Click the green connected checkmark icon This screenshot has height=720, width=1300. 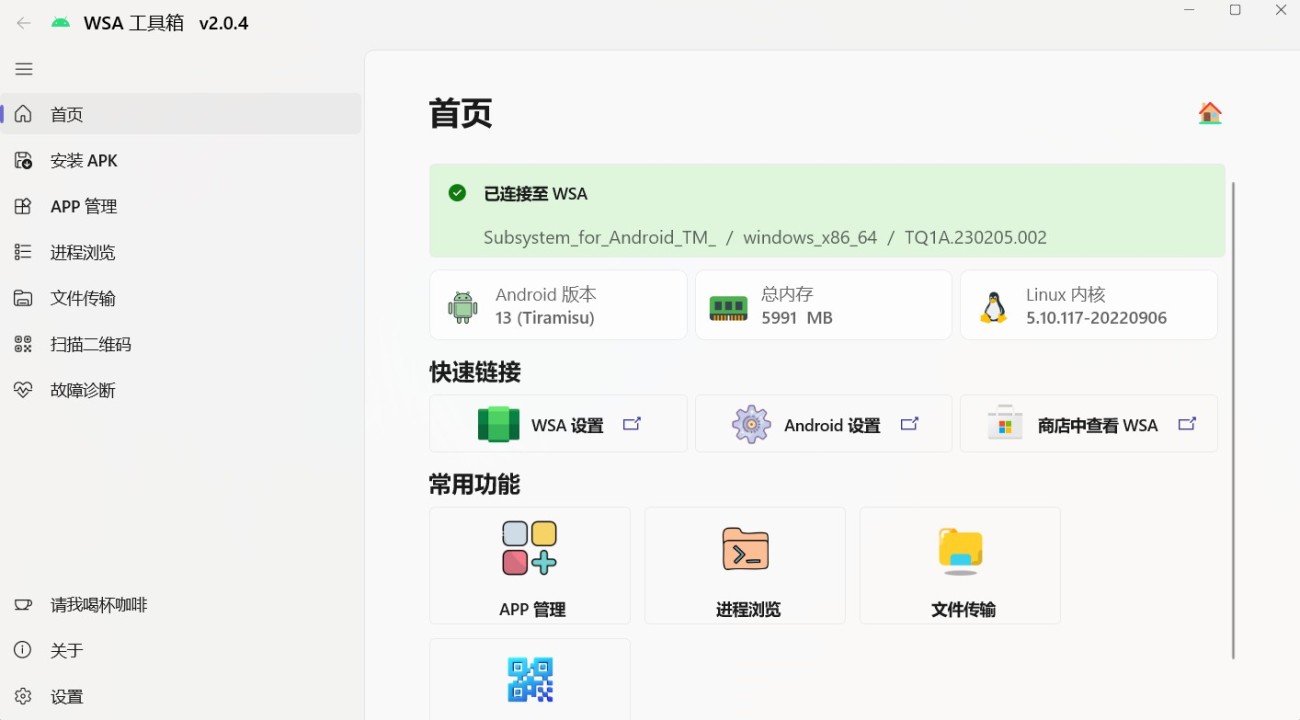point(457,193)
